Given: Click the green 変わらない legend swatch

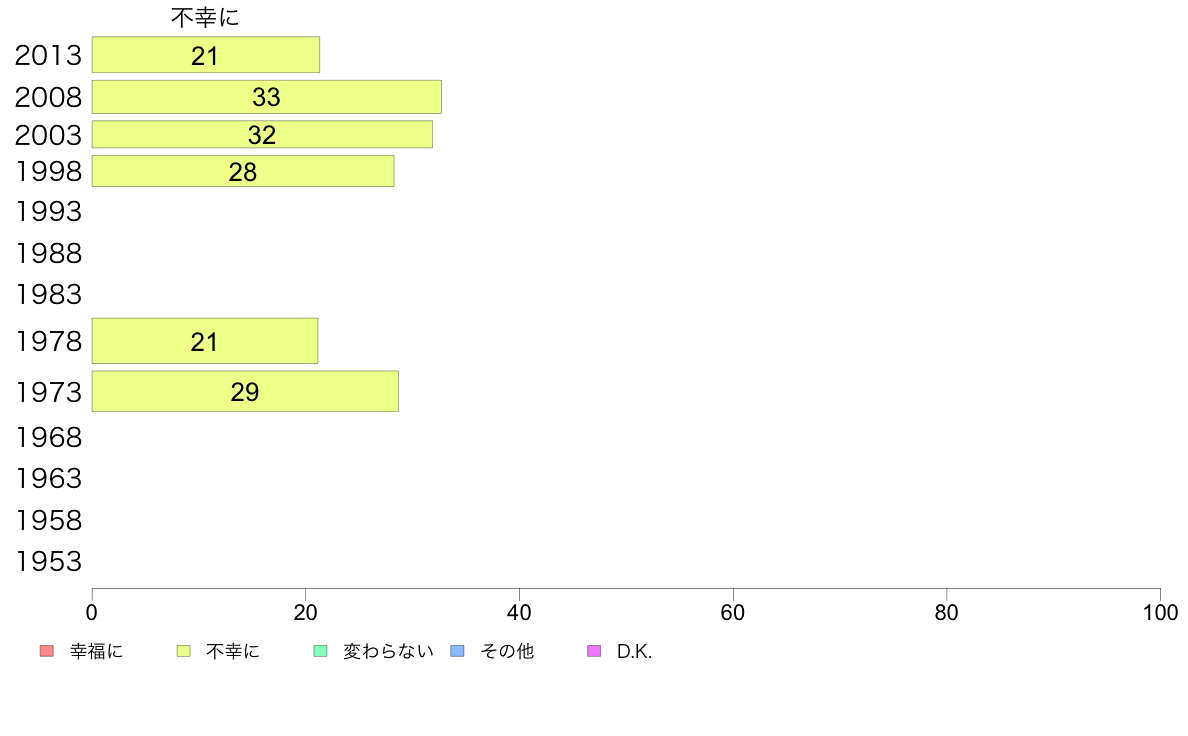Looking at the screenshot, I should click(320, 651).
